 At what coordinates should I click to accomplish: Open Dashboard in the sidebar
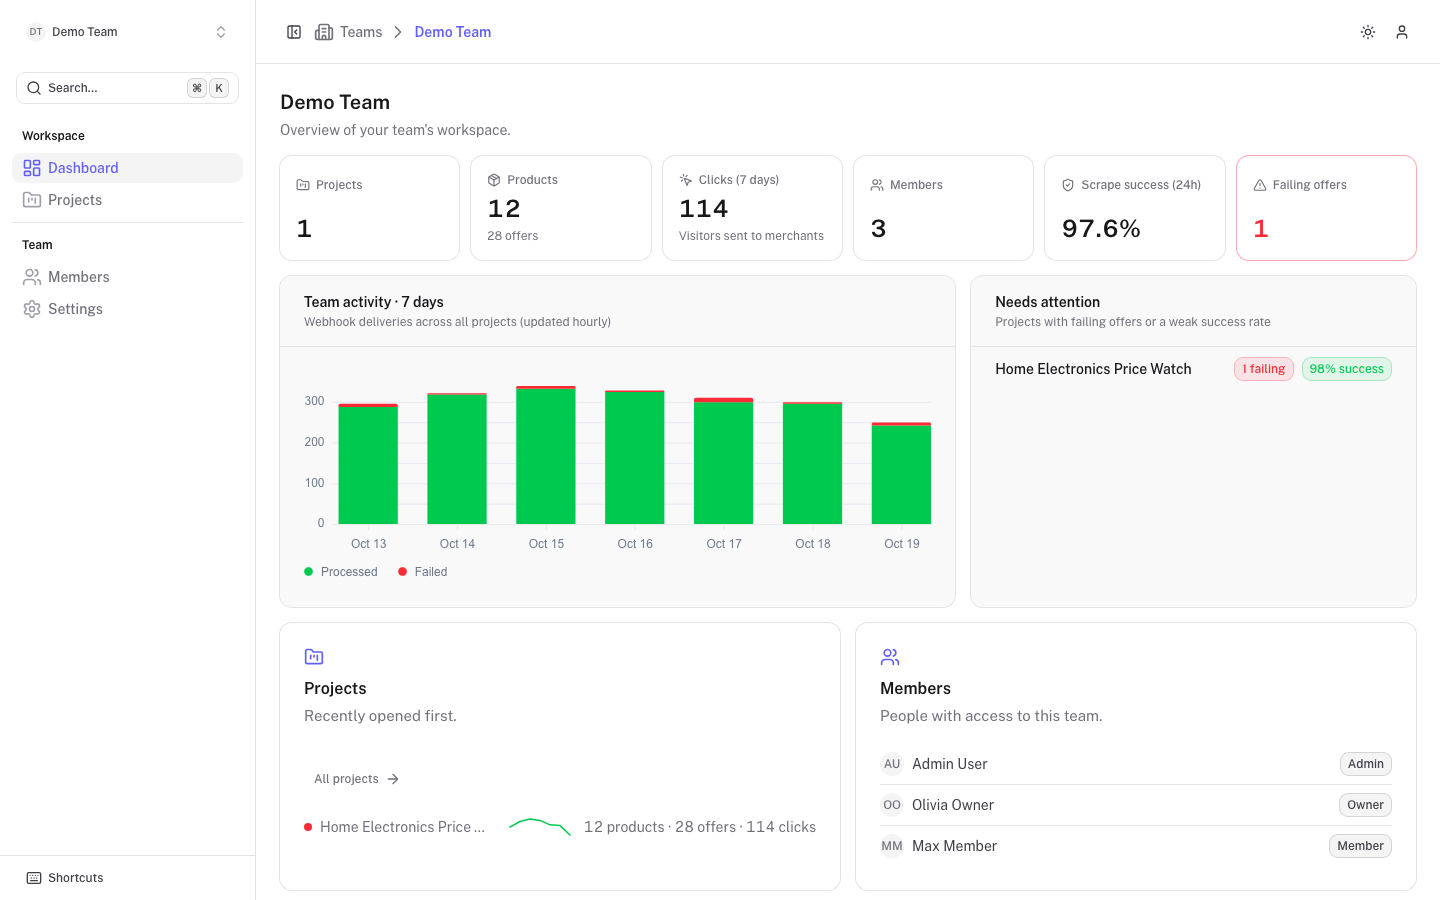[127, 168]
